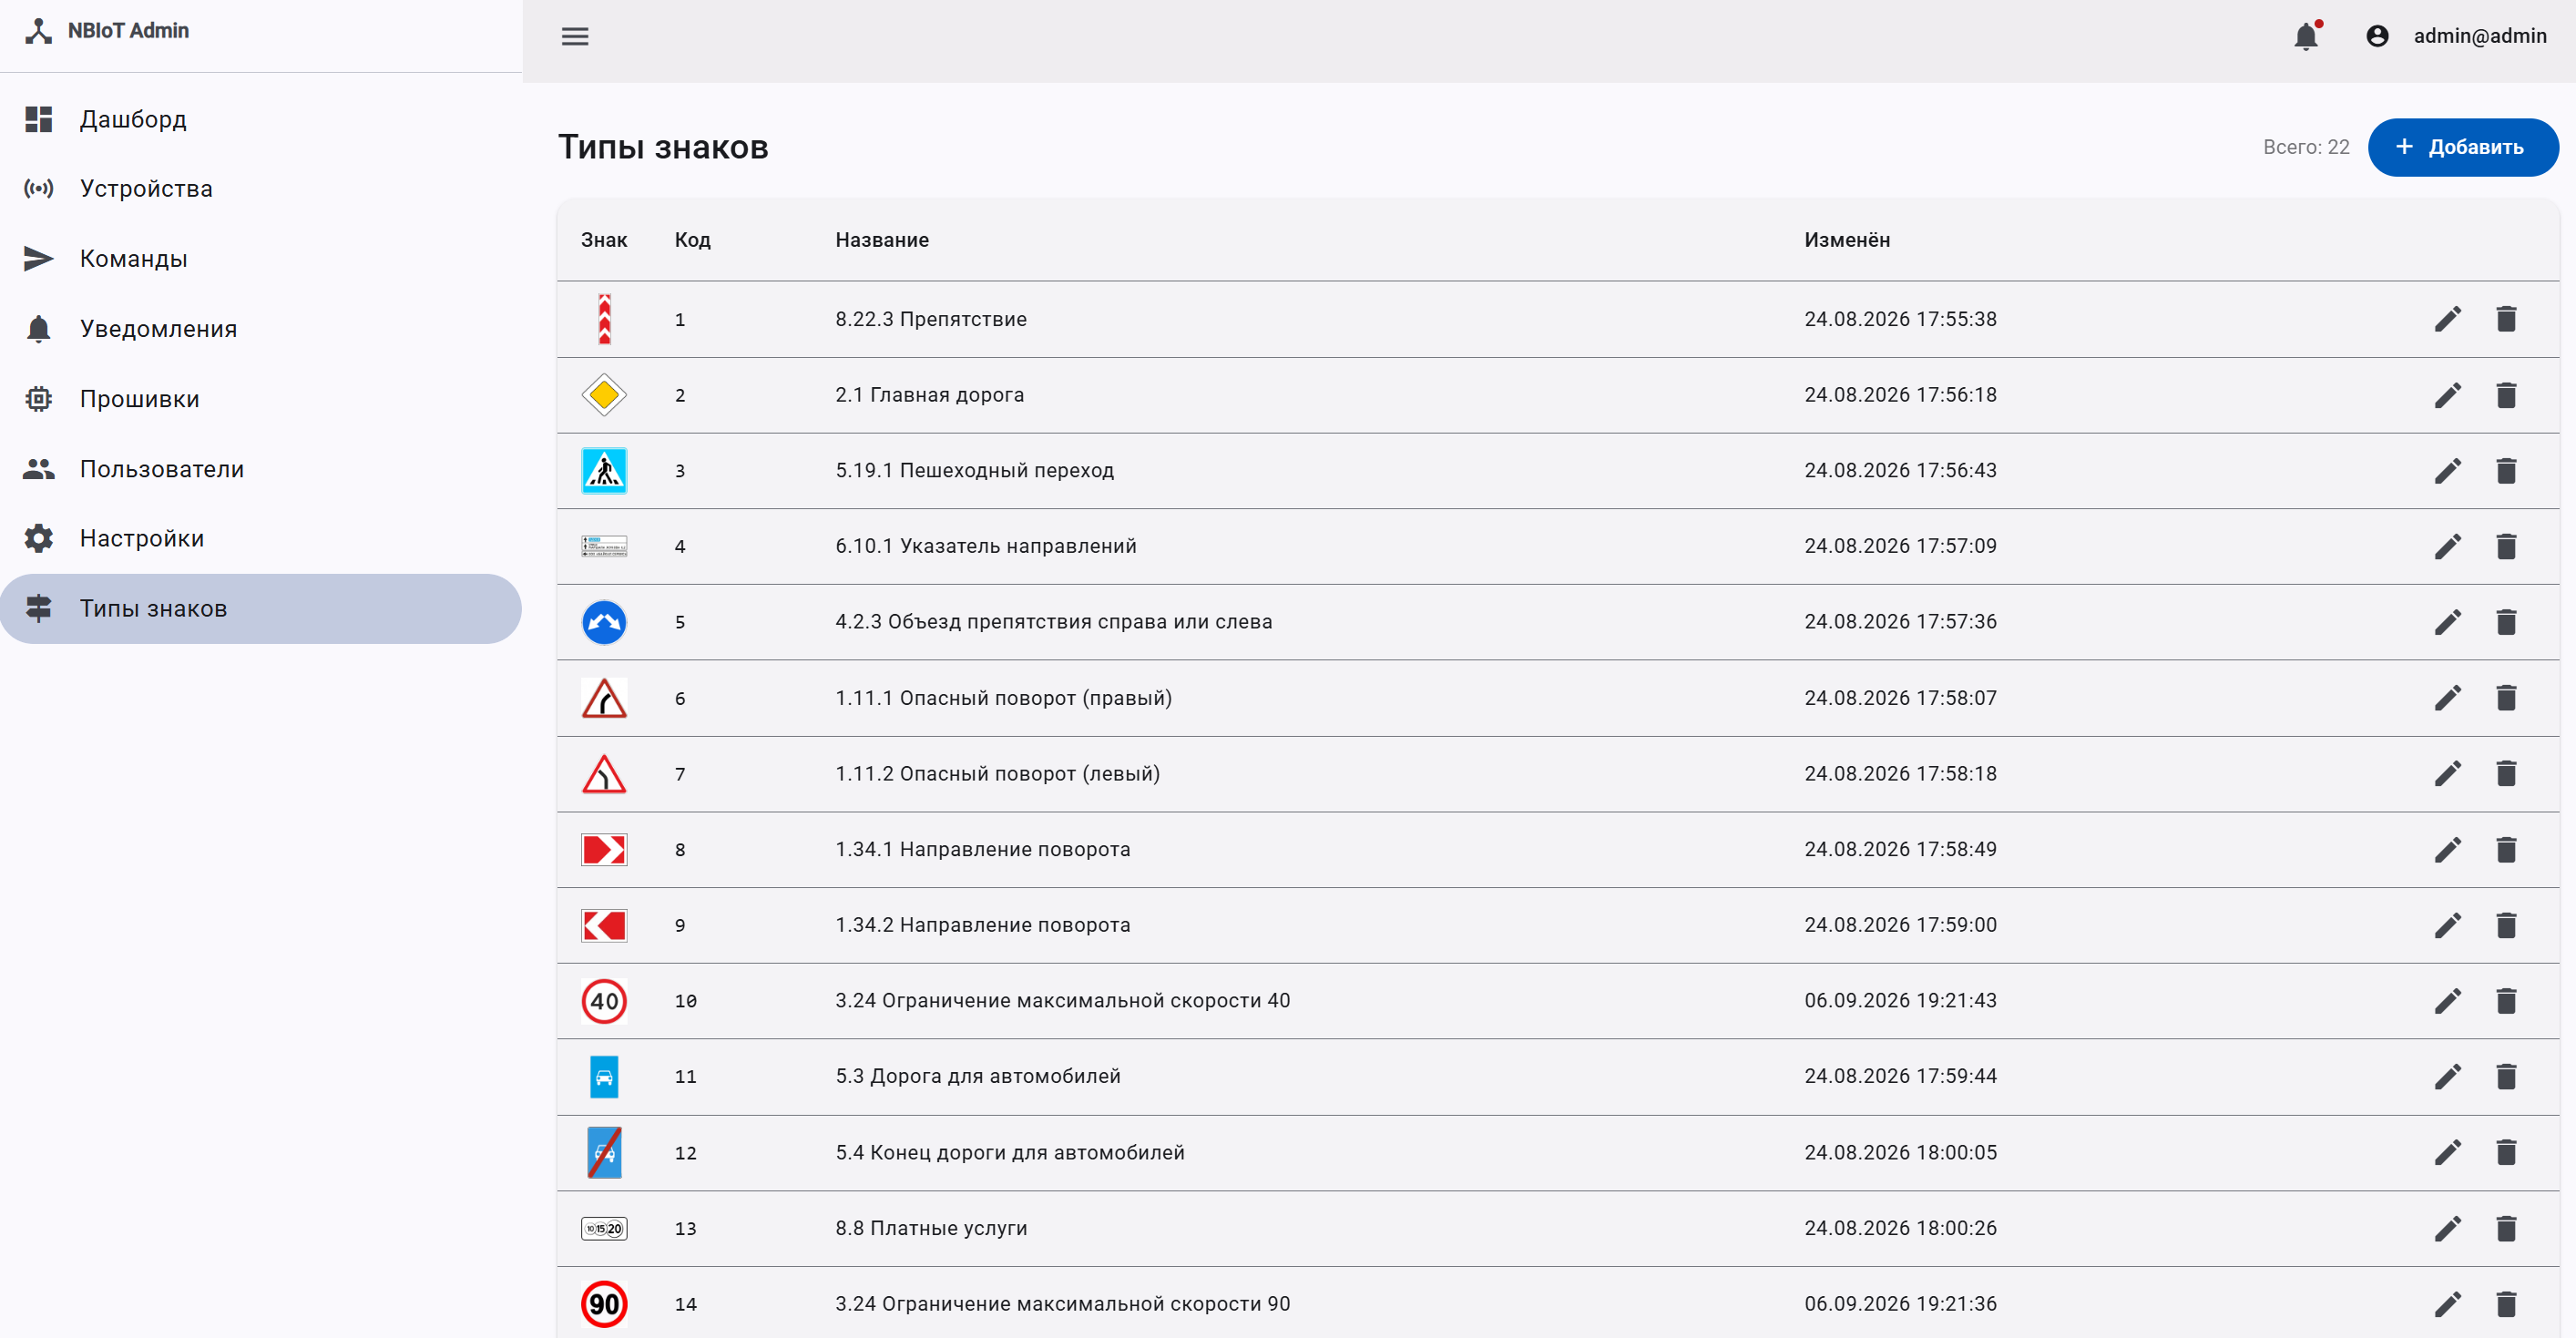Click the Главная дорога sign thumbnail

click(x=604, y=395)
